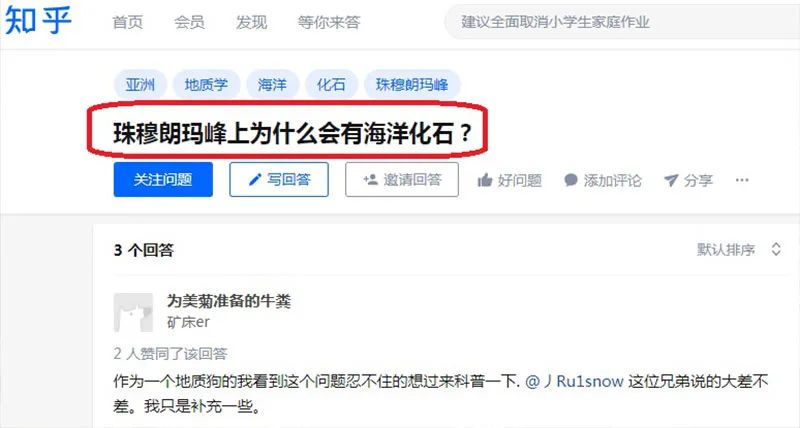Screen dimensions: 800x428
Task: Click the add-person icon in 邀请回答
Action: click(370, 180)
